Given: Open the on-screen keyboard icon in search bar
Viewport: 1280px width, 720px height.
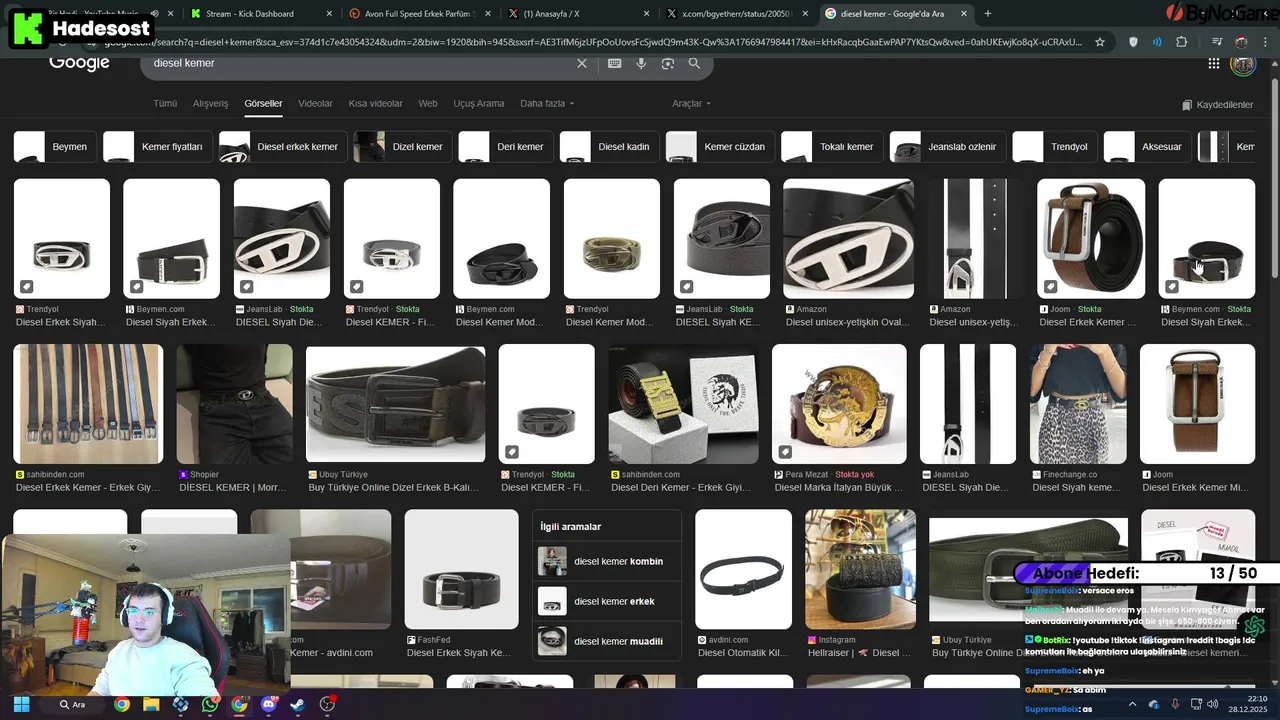Looking at the screenshot, I should click(614, 63).
